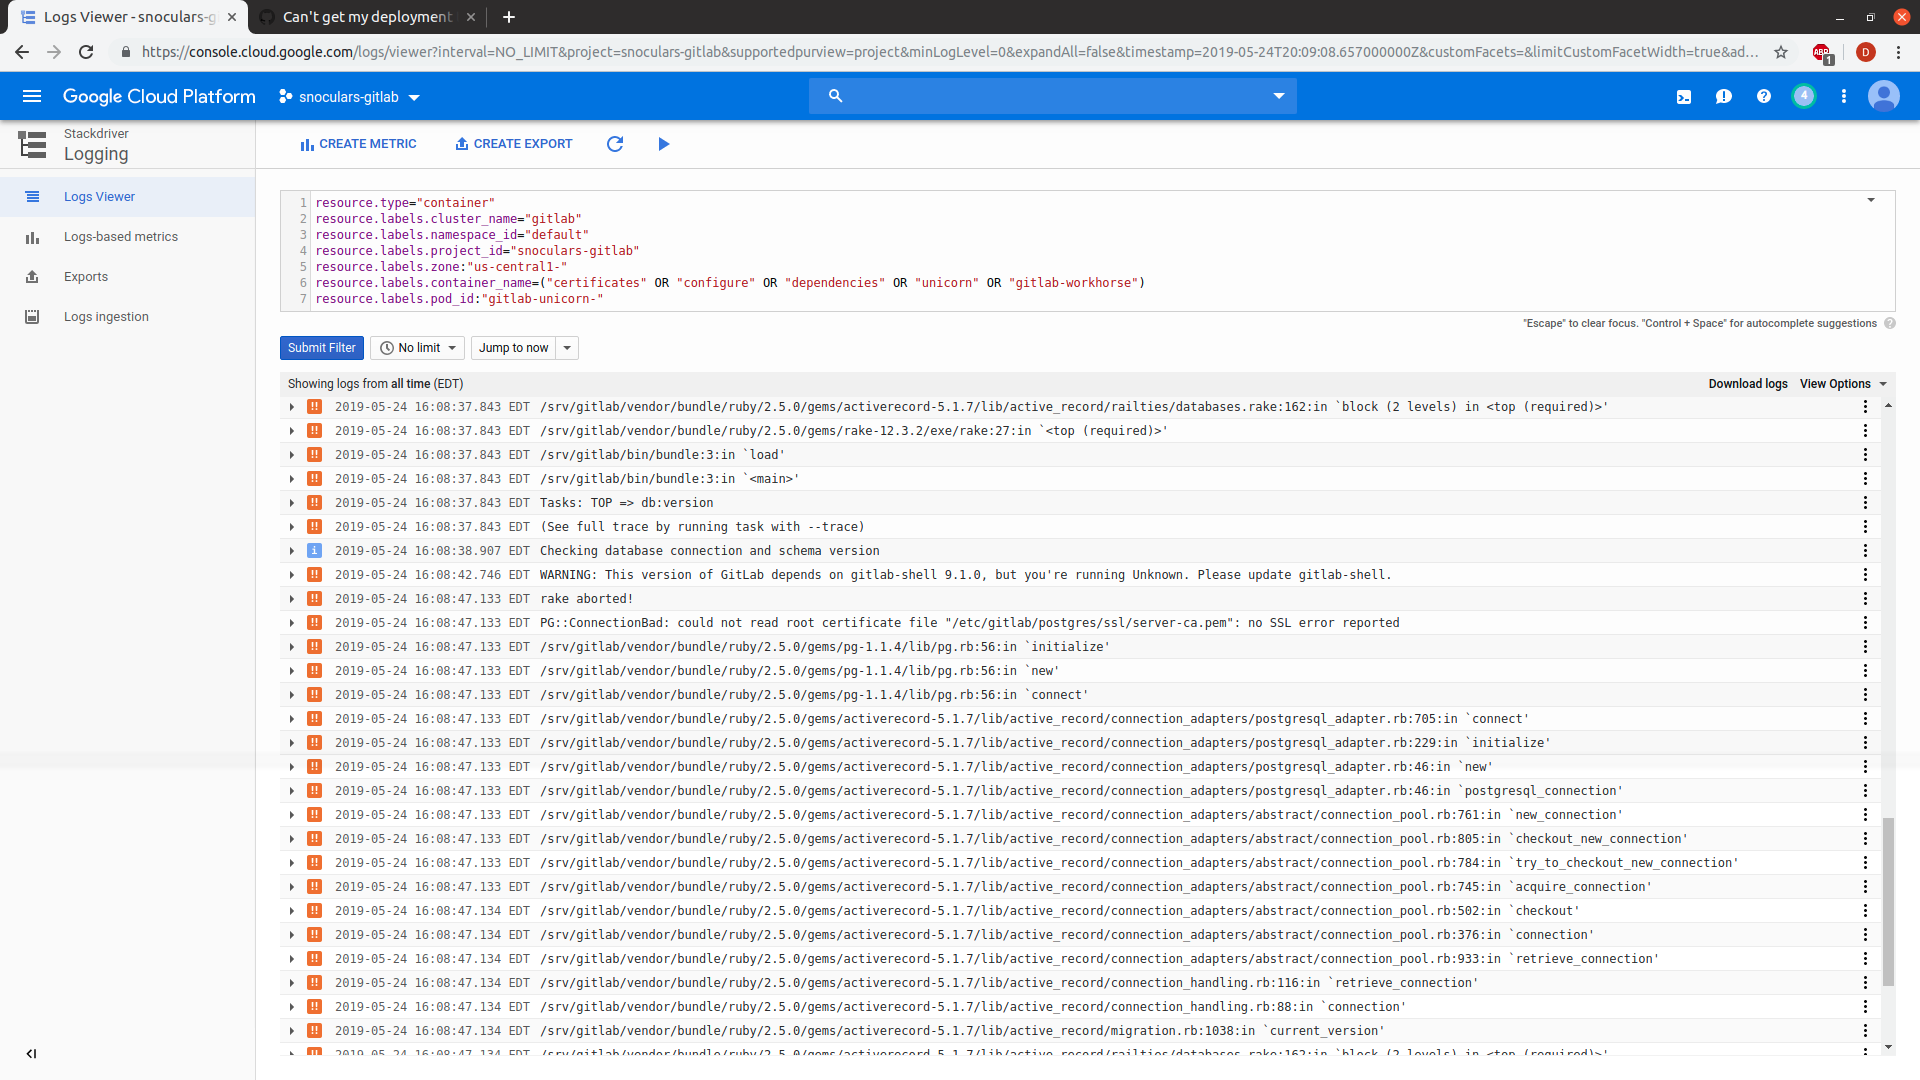1920x1080 pixels.
Task: Expand the 'bundle:3:in `load'' log entry
Action: (x=292, y=455)
